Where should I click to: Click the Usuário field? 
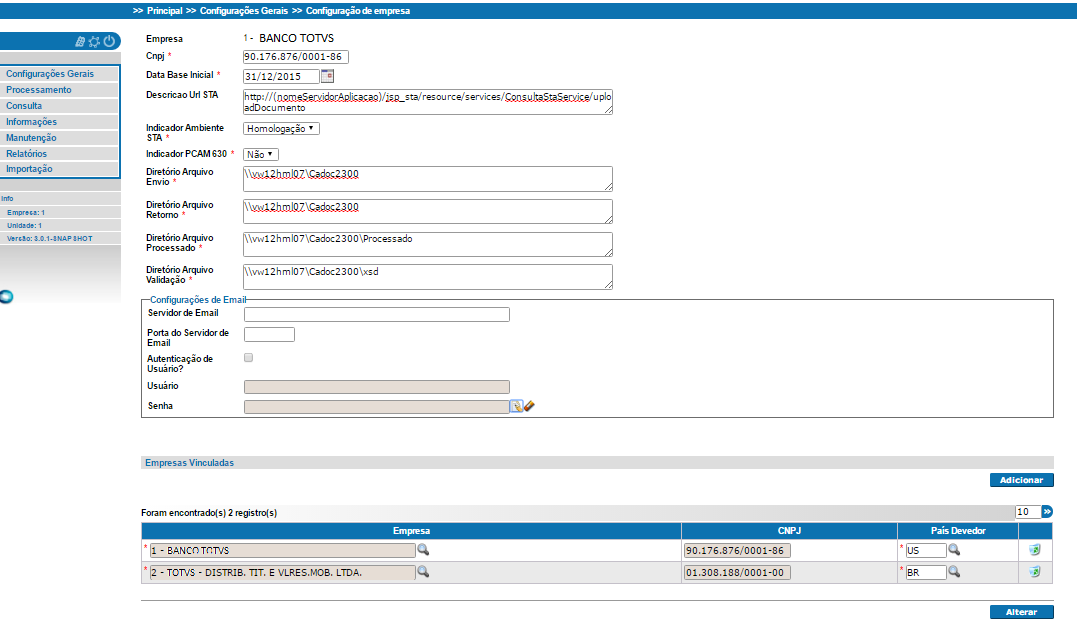pyautogui.click(x=377, y=387)
